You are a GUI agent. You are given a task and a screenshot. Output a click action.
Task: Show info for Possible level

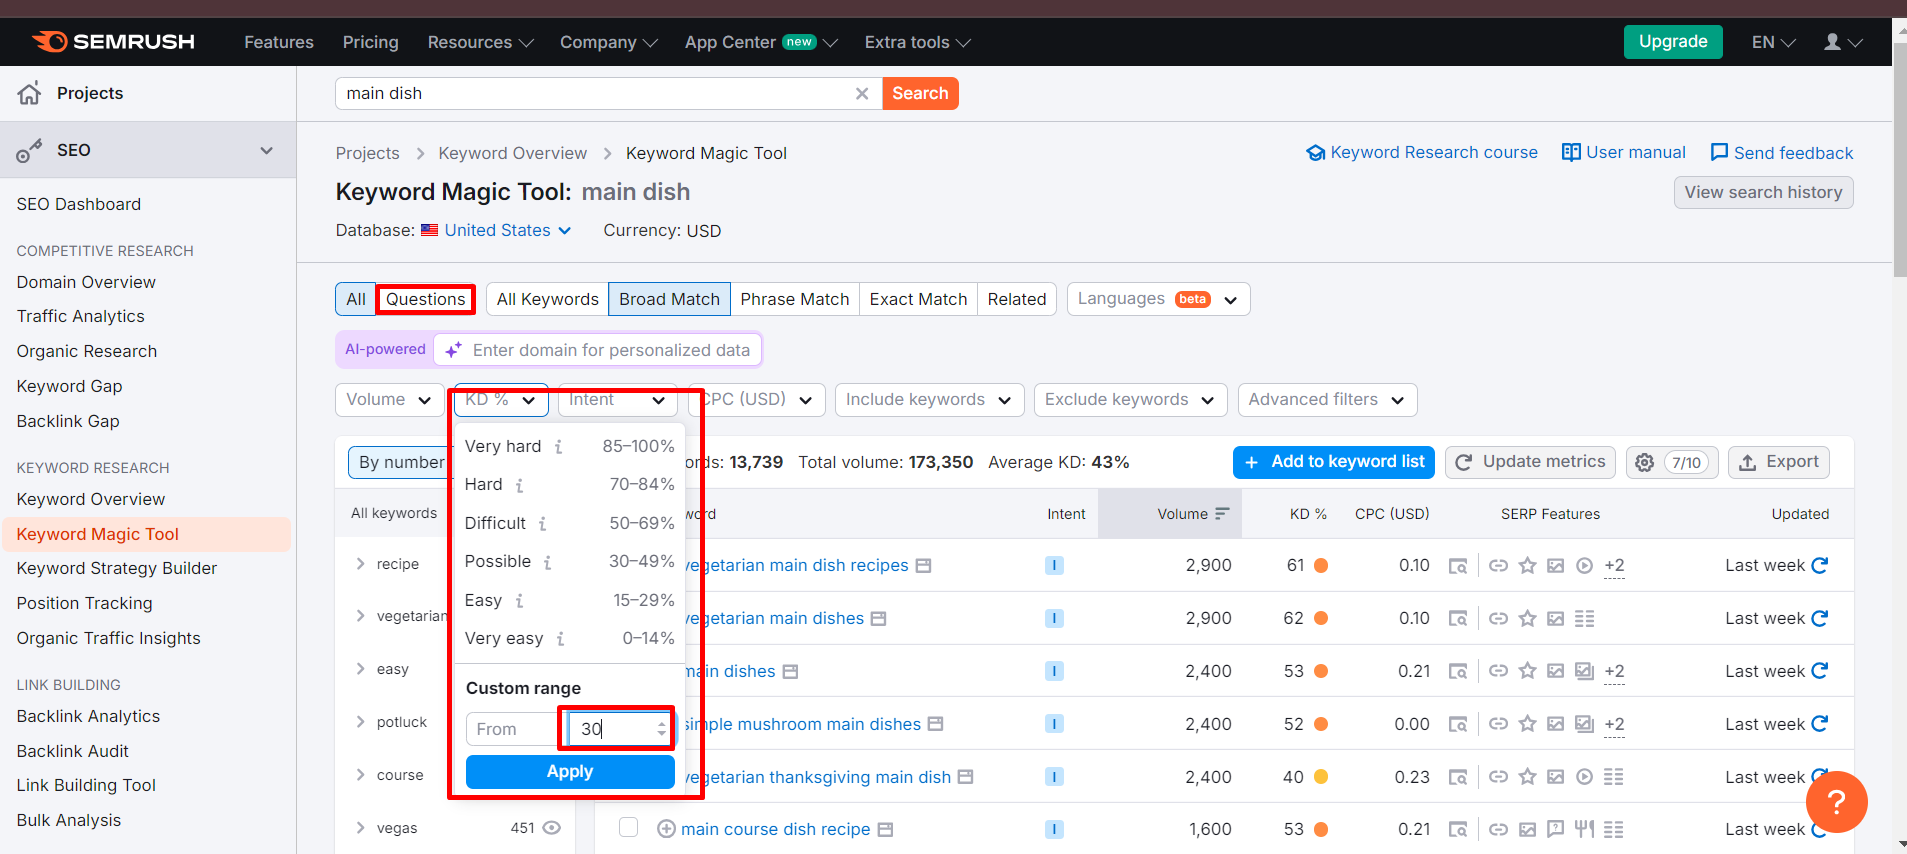[547, 562]
